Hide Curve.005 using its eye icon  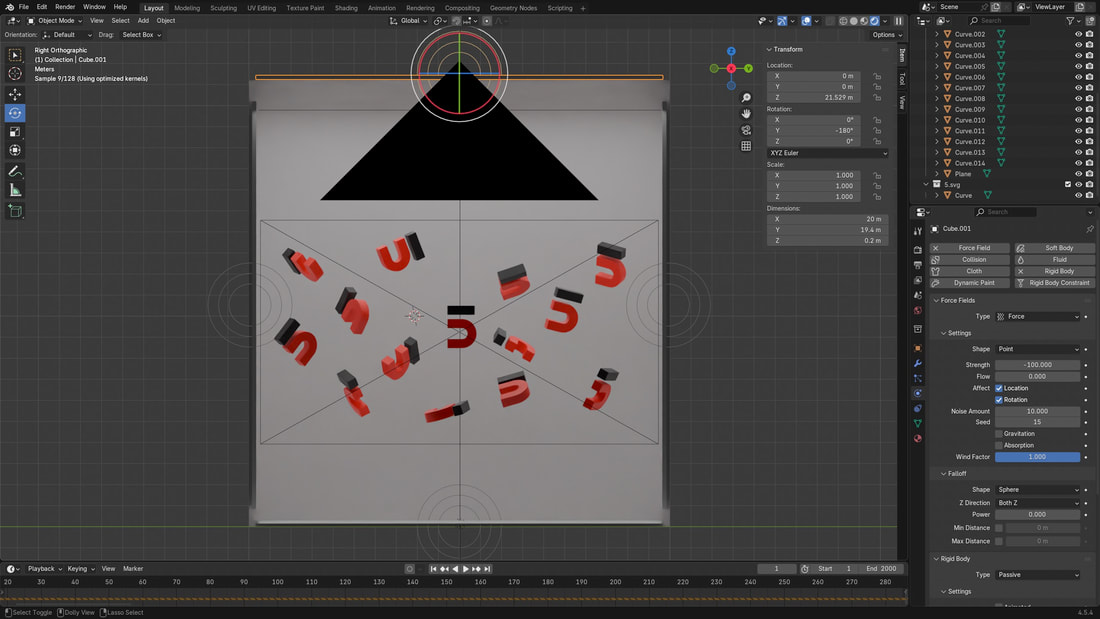(x=1078, y=66)
